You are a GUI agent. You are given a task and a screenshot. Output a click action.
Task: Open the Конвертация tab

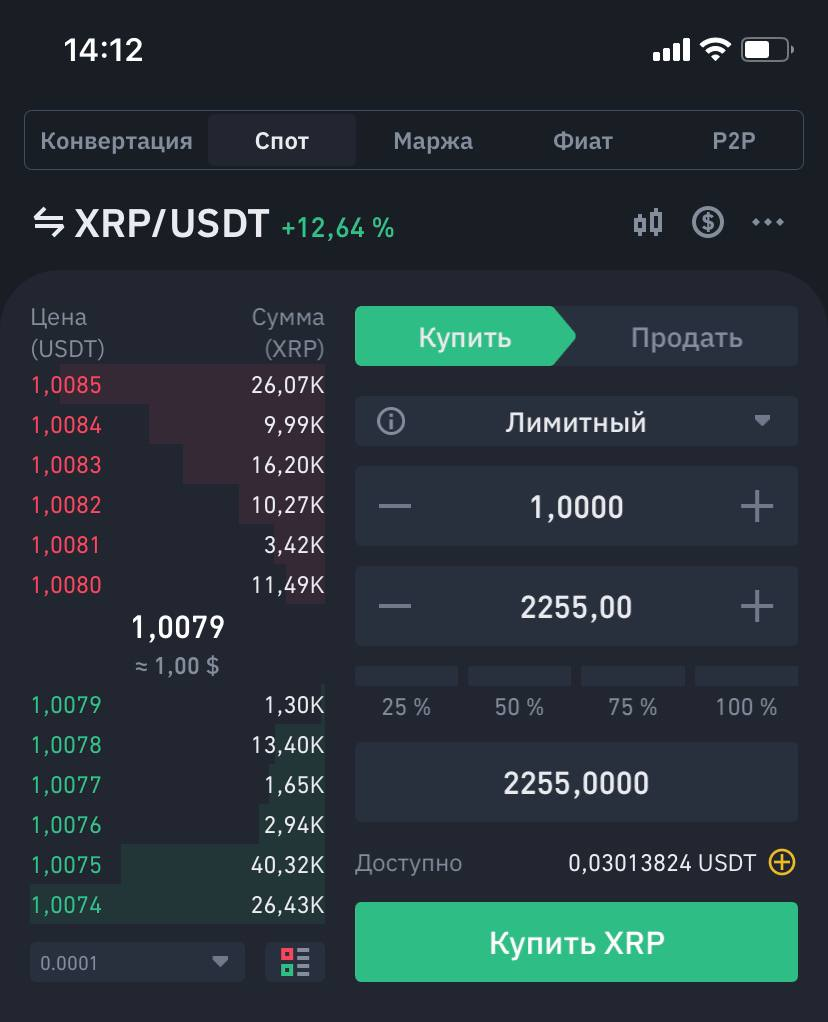point(117,141)
